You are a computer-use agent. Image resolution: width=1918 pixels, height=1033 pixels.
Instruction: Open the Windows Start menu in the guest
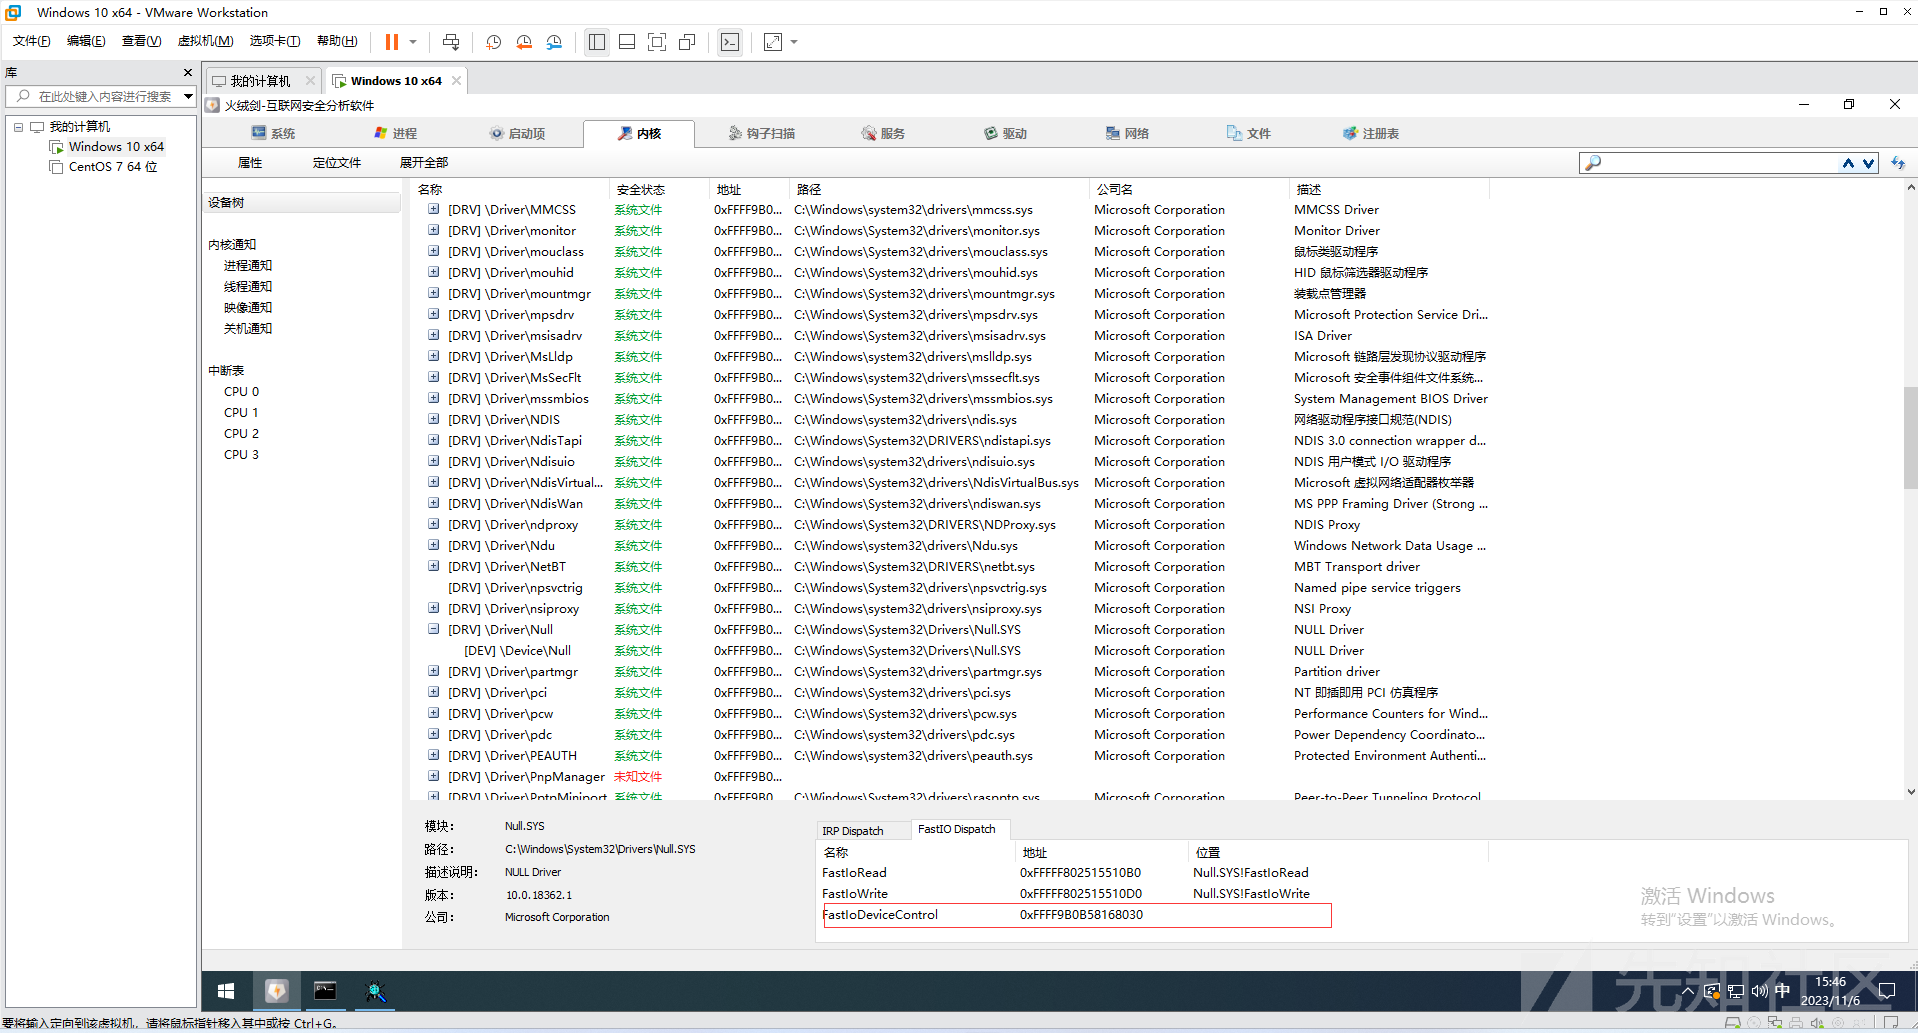(x=226, y=991)
